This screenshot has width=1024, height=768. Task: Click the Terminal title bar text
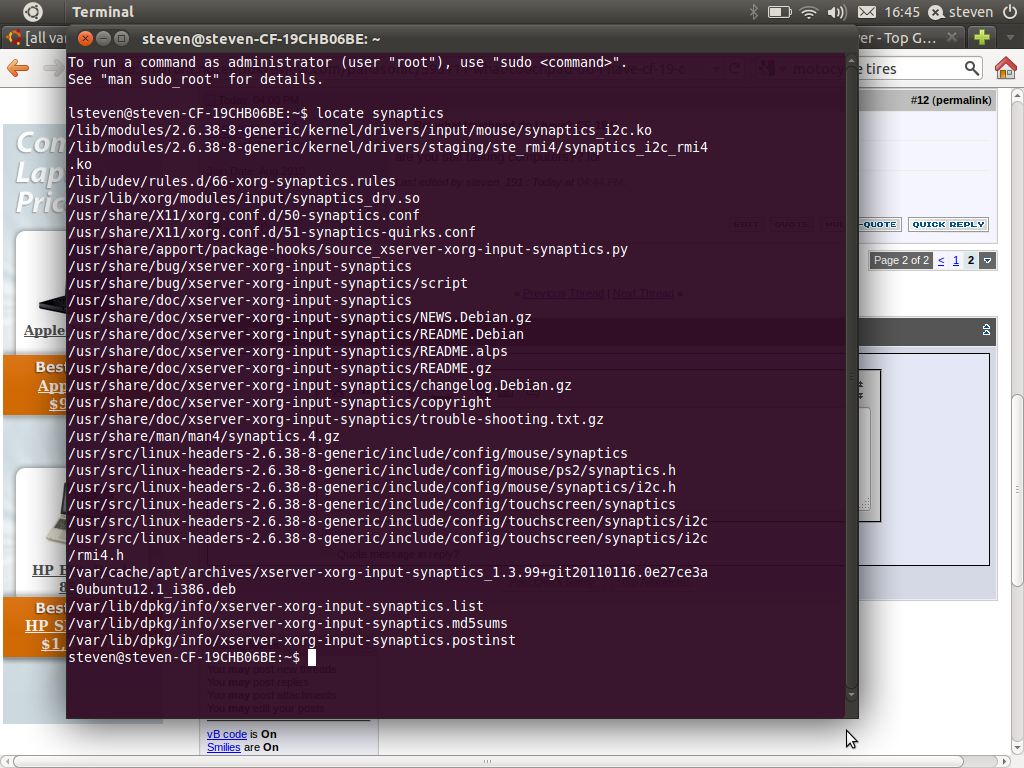261,39
